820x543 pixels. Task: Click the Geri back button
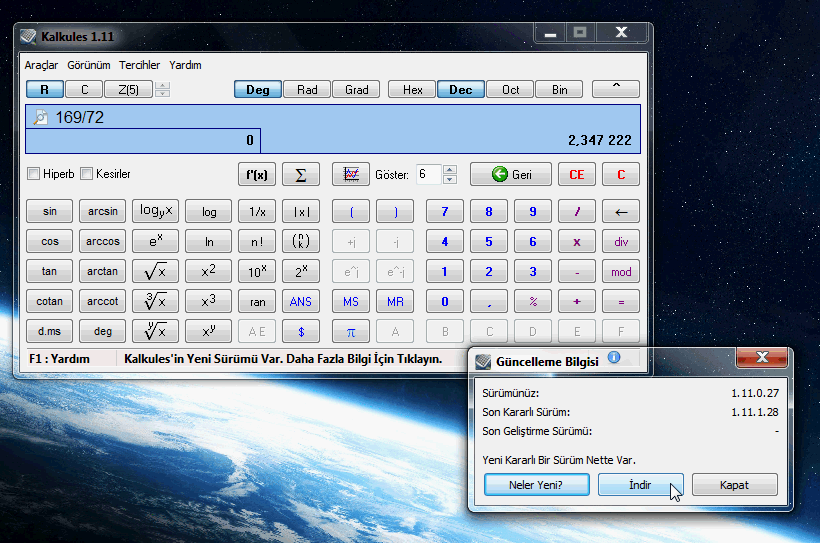510,174
